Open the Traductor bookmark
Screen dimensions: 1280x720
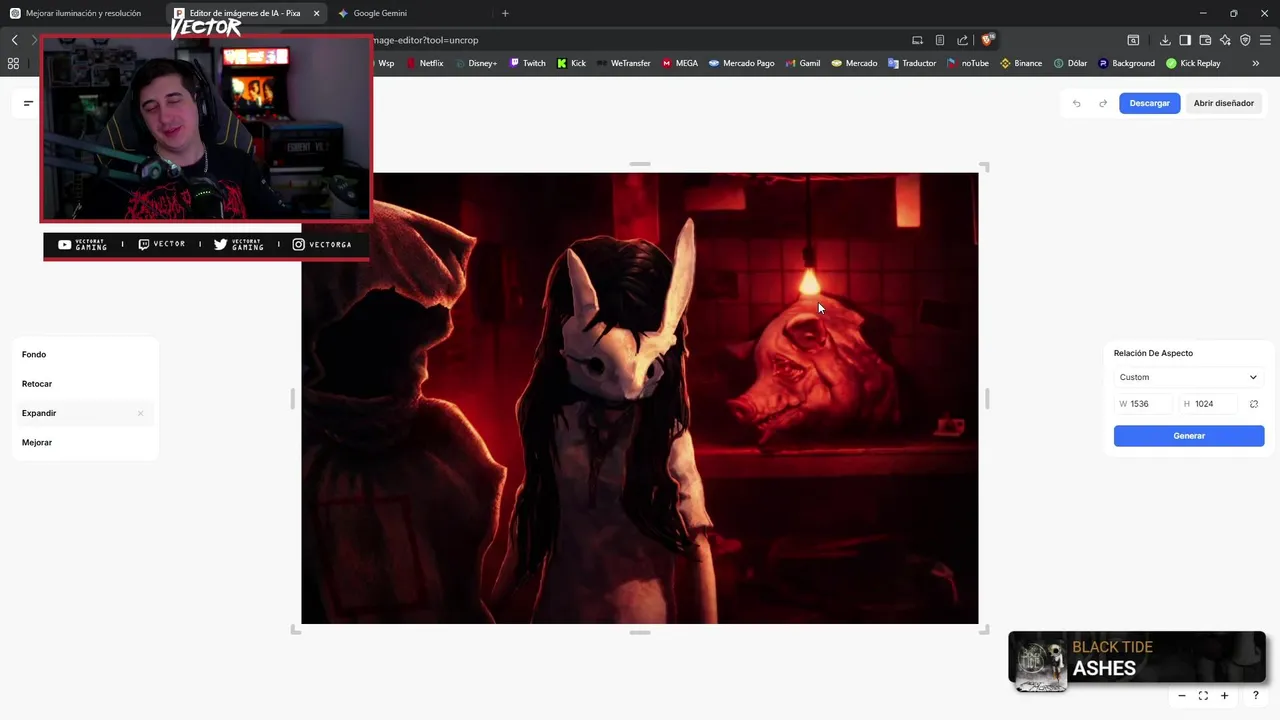pos(911,63)
